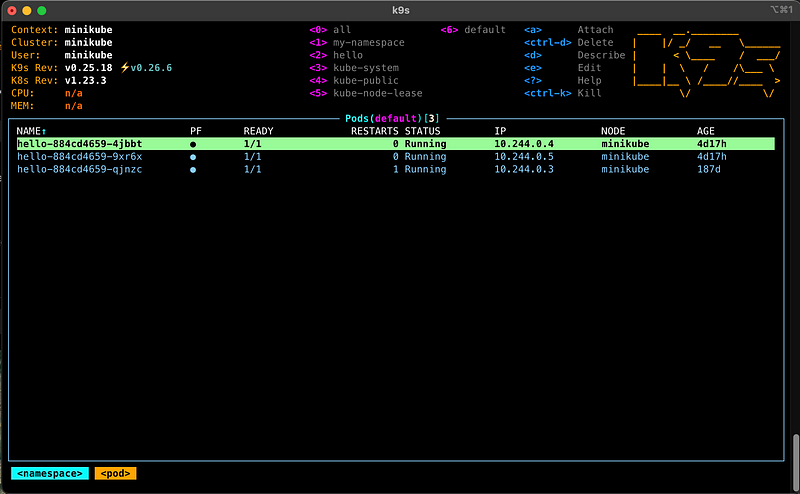Viewport: 800px width, 494px height.
Task: Click the STATUS column header
Action: [x=422, y=131]
